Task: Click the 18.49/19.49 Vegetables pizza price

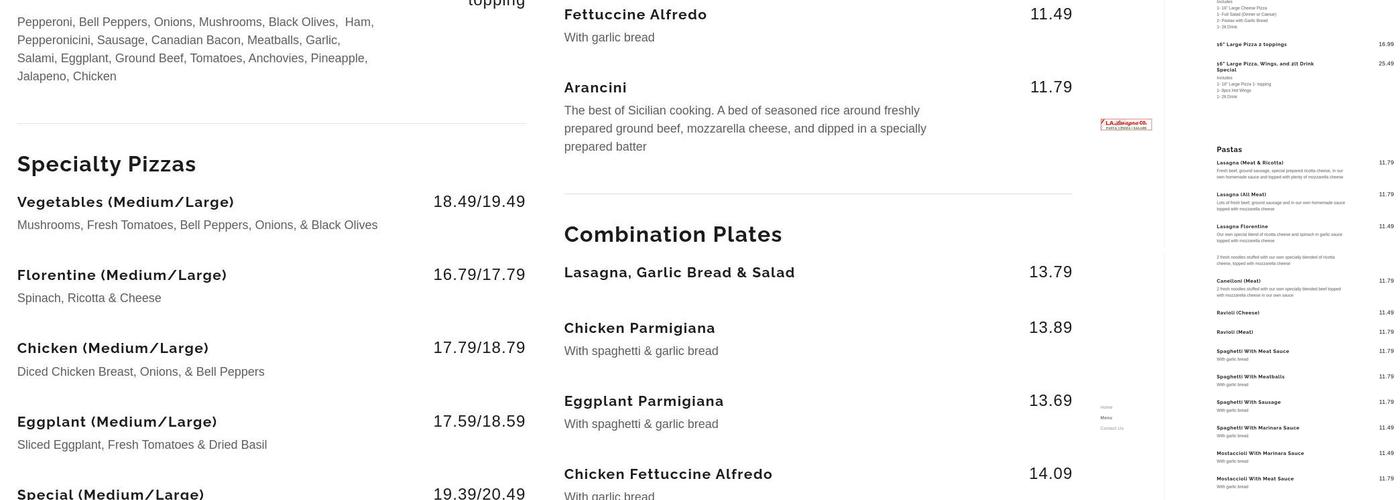Action: (x=479, y=202)
